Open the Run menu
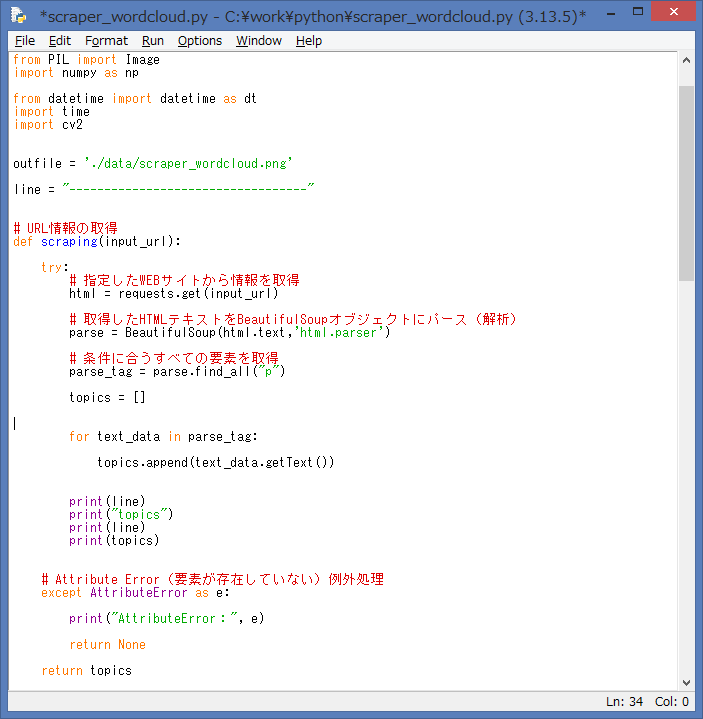703x719 pixels. click(x=153, y=41)
